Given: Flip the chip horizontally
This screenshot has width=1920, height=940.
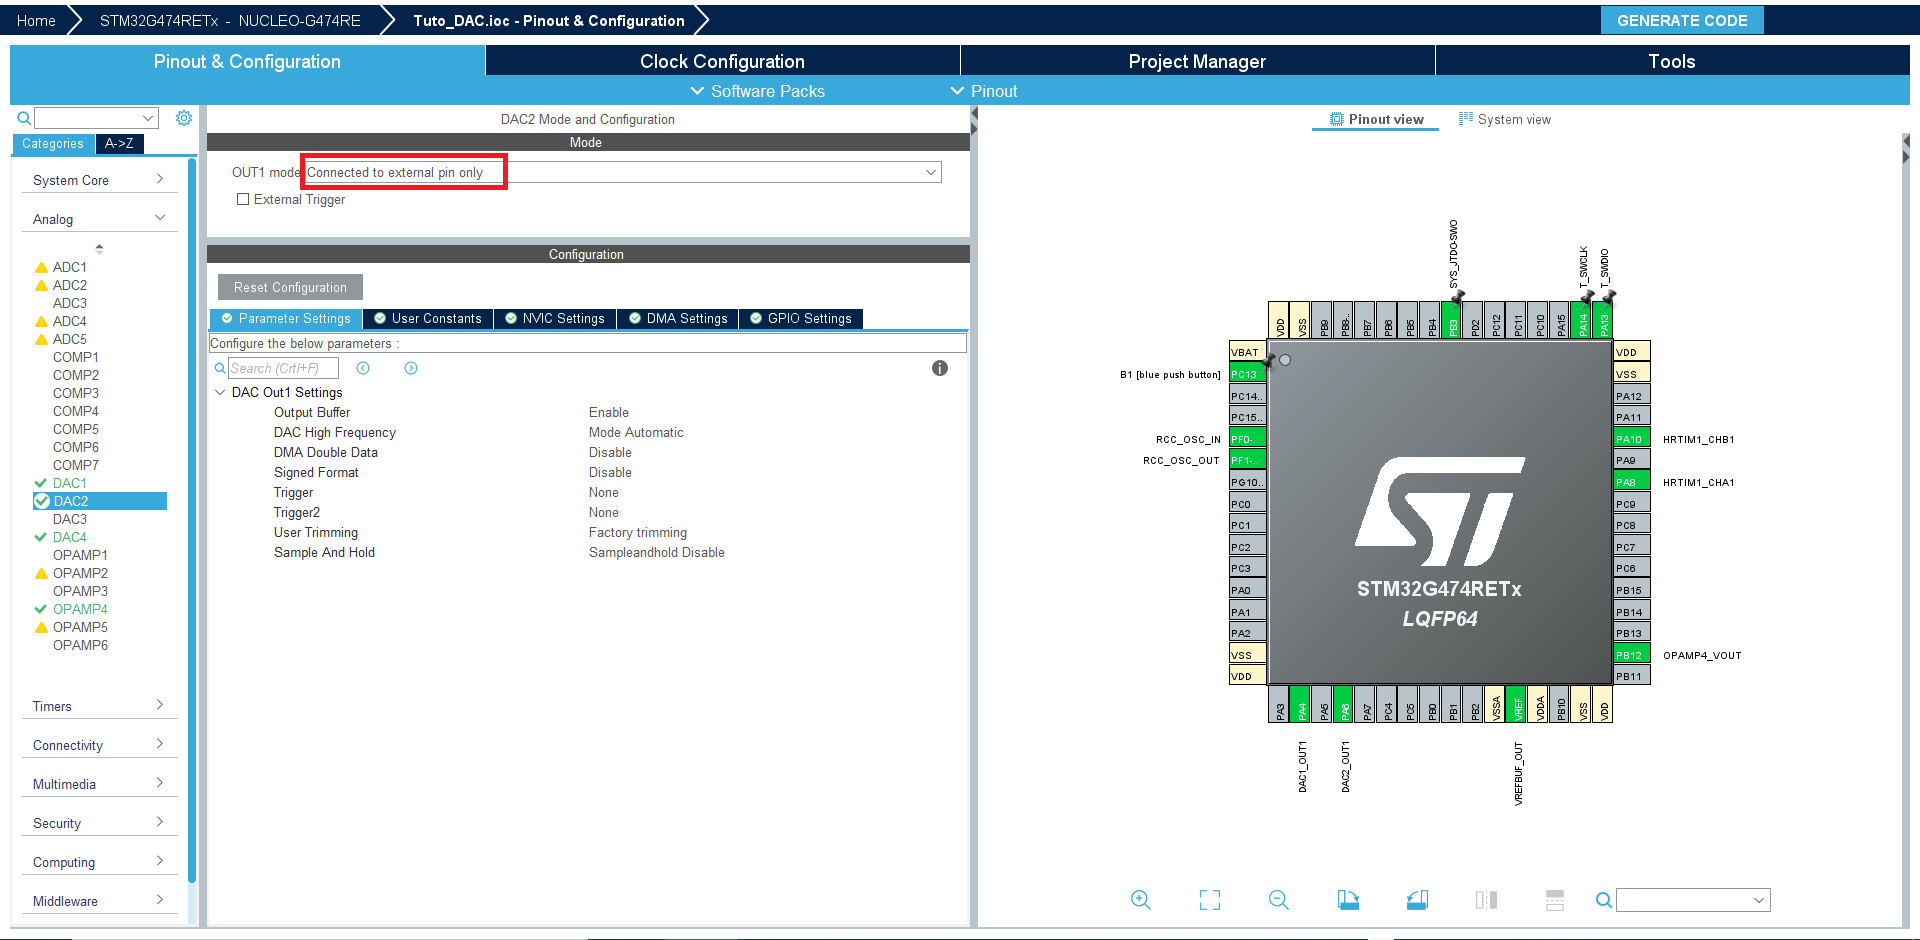Looking at the screenshot, I should pyautogui.click(x=1486, y=900).
